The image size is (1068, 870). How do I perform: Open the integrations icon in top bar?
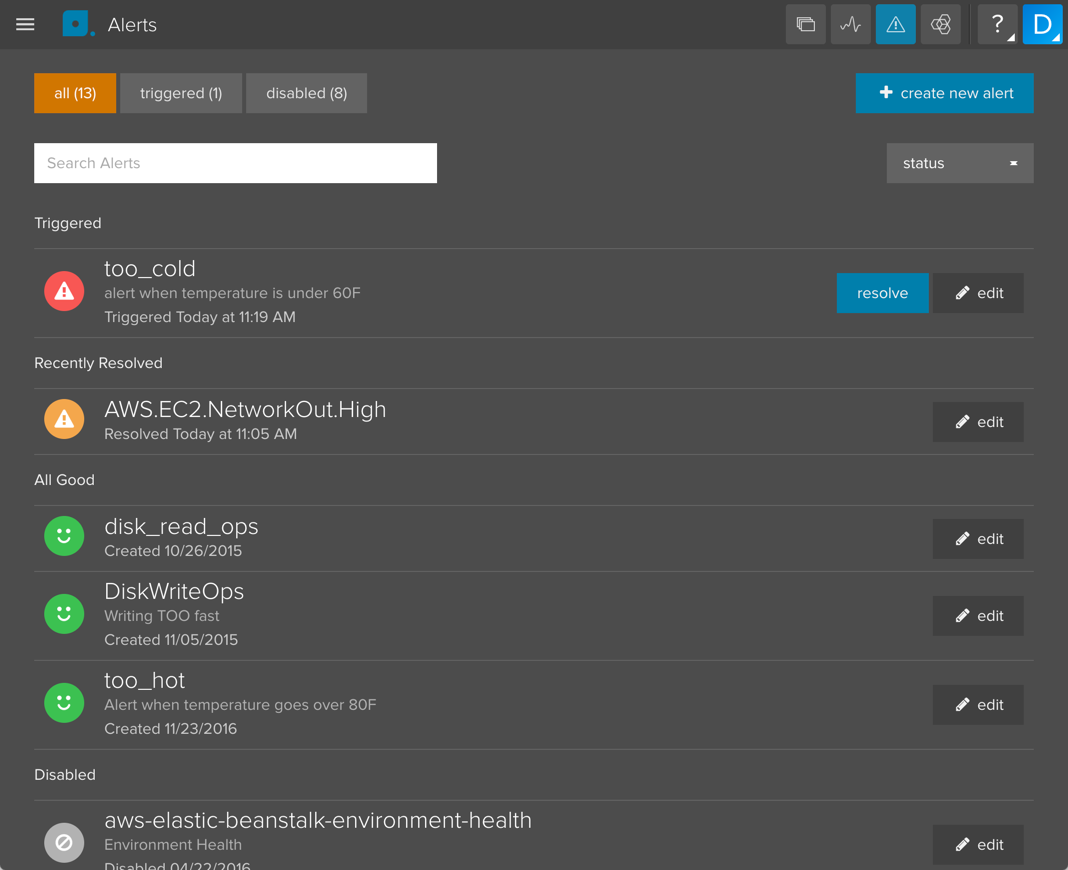940,25
